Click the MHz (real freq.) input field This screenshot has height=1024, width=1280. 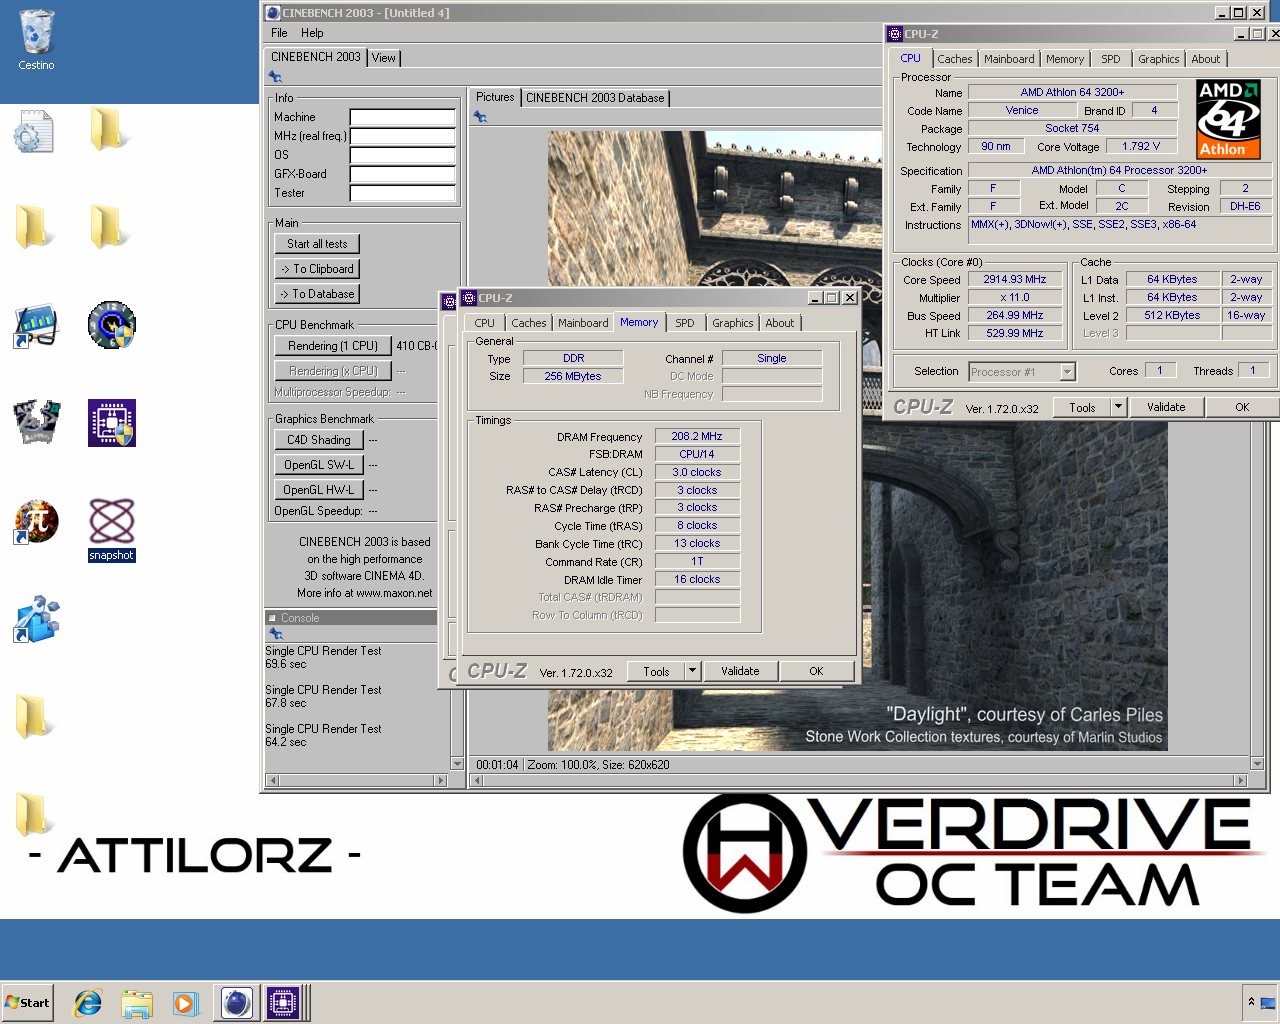tap(402, 136)
